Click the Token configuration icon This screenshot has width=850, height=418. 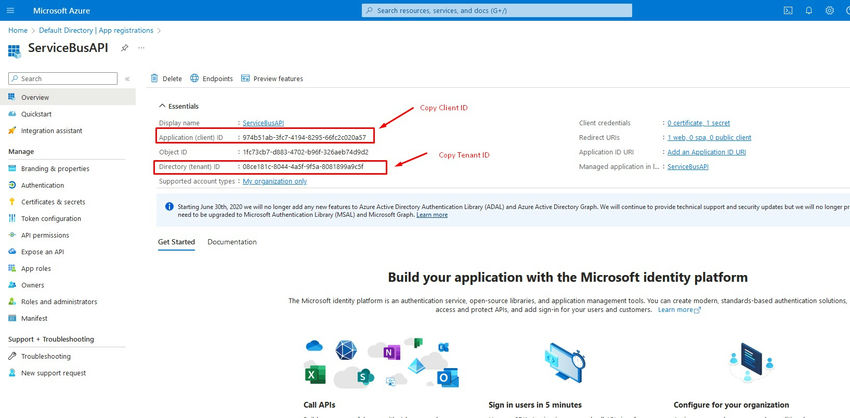tap(12, 218)
